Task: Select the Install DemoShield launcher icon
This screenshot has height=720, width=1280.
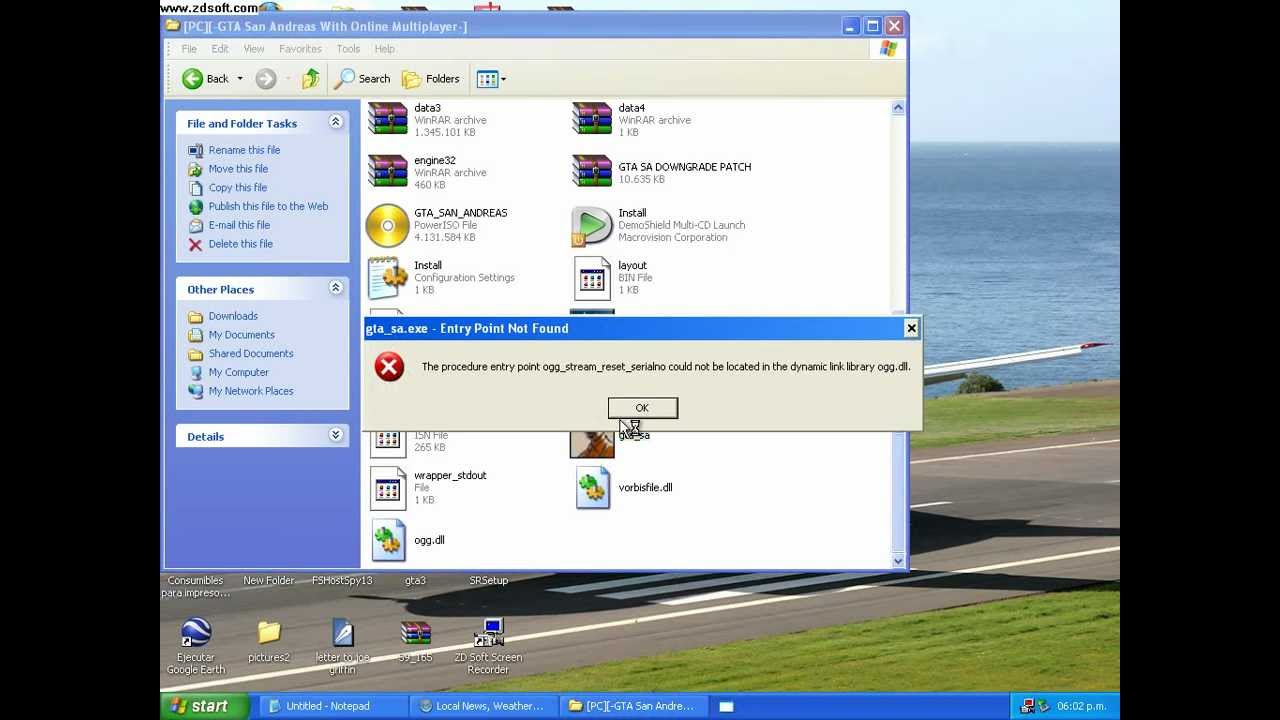Action: point(592,225)
